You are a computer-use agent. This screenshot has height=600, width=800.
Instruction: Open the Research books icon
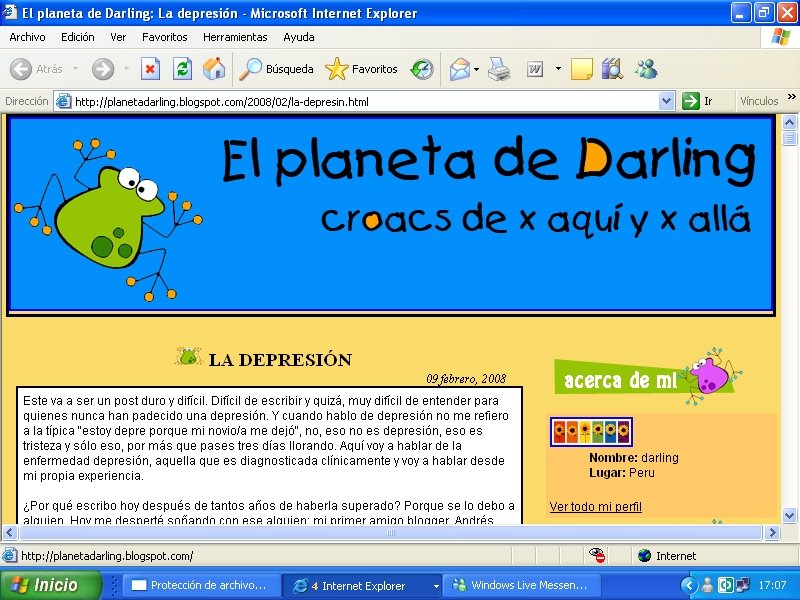pyautogui.click(x=612, y=69)
